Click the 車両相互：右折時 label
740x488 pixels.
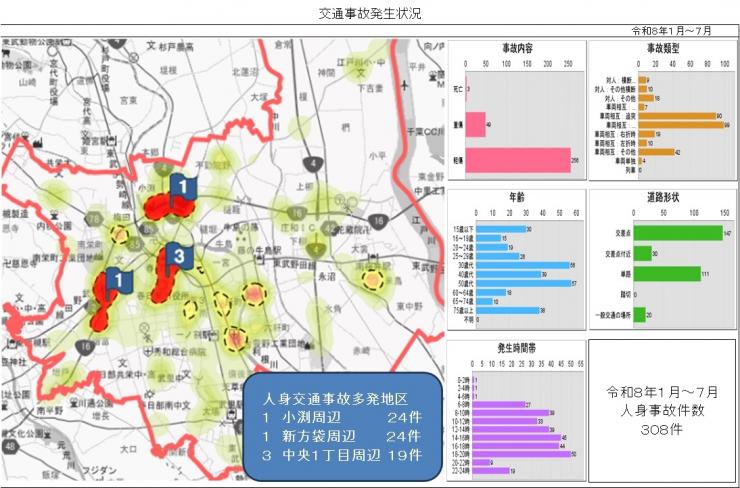[615, 134]
